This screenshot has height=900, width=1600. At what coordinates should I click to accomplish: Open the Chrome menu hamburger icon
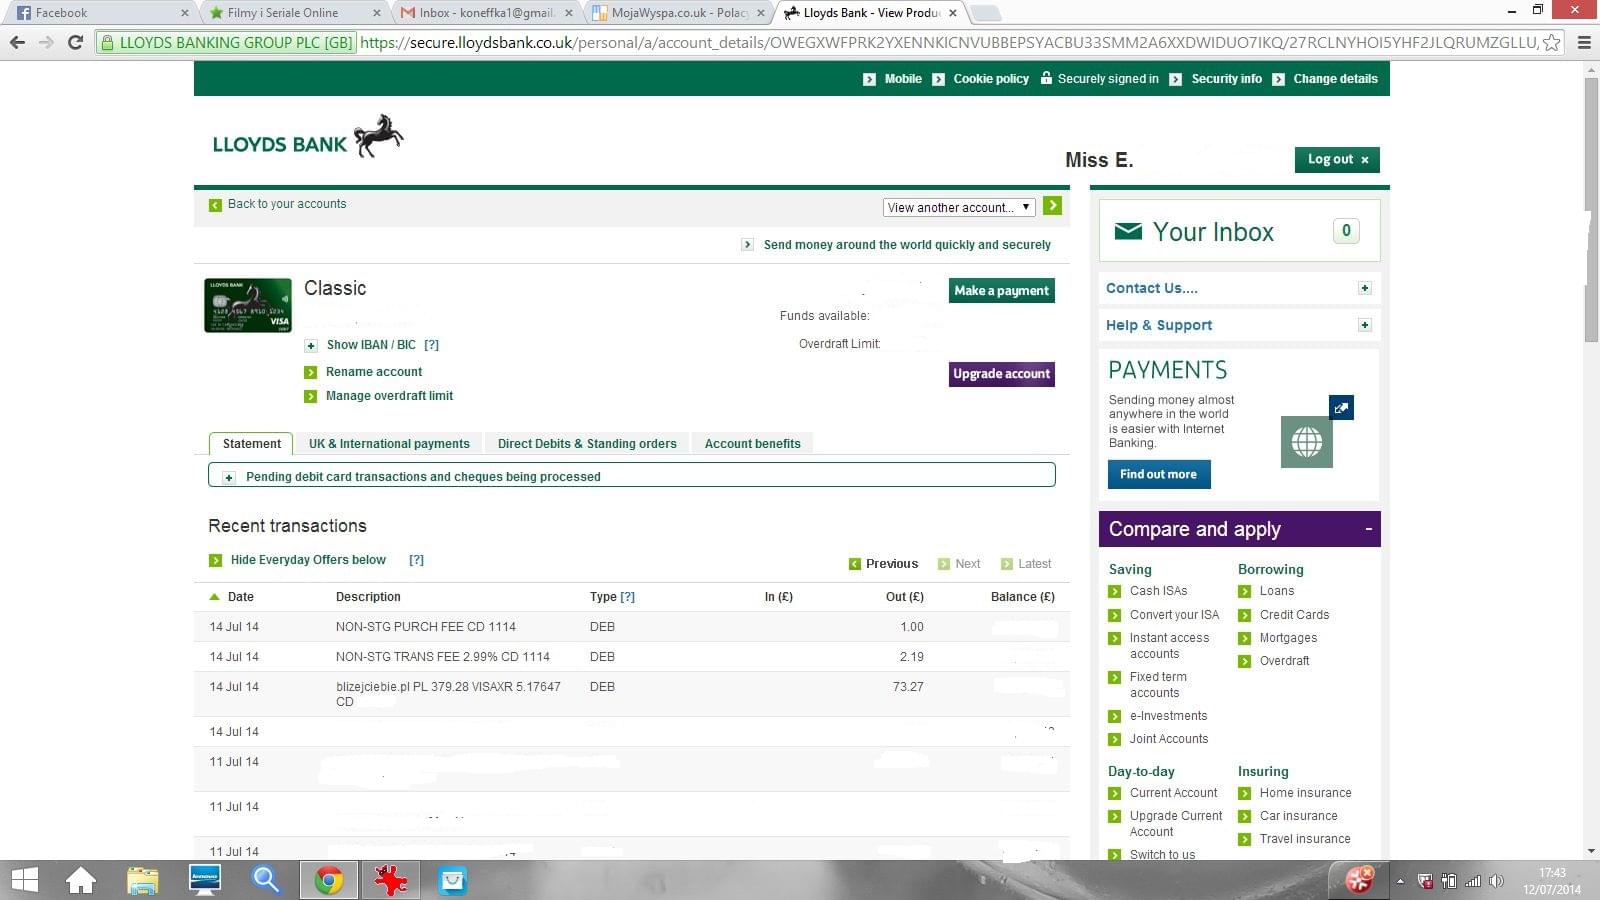tap(1584, 42)
